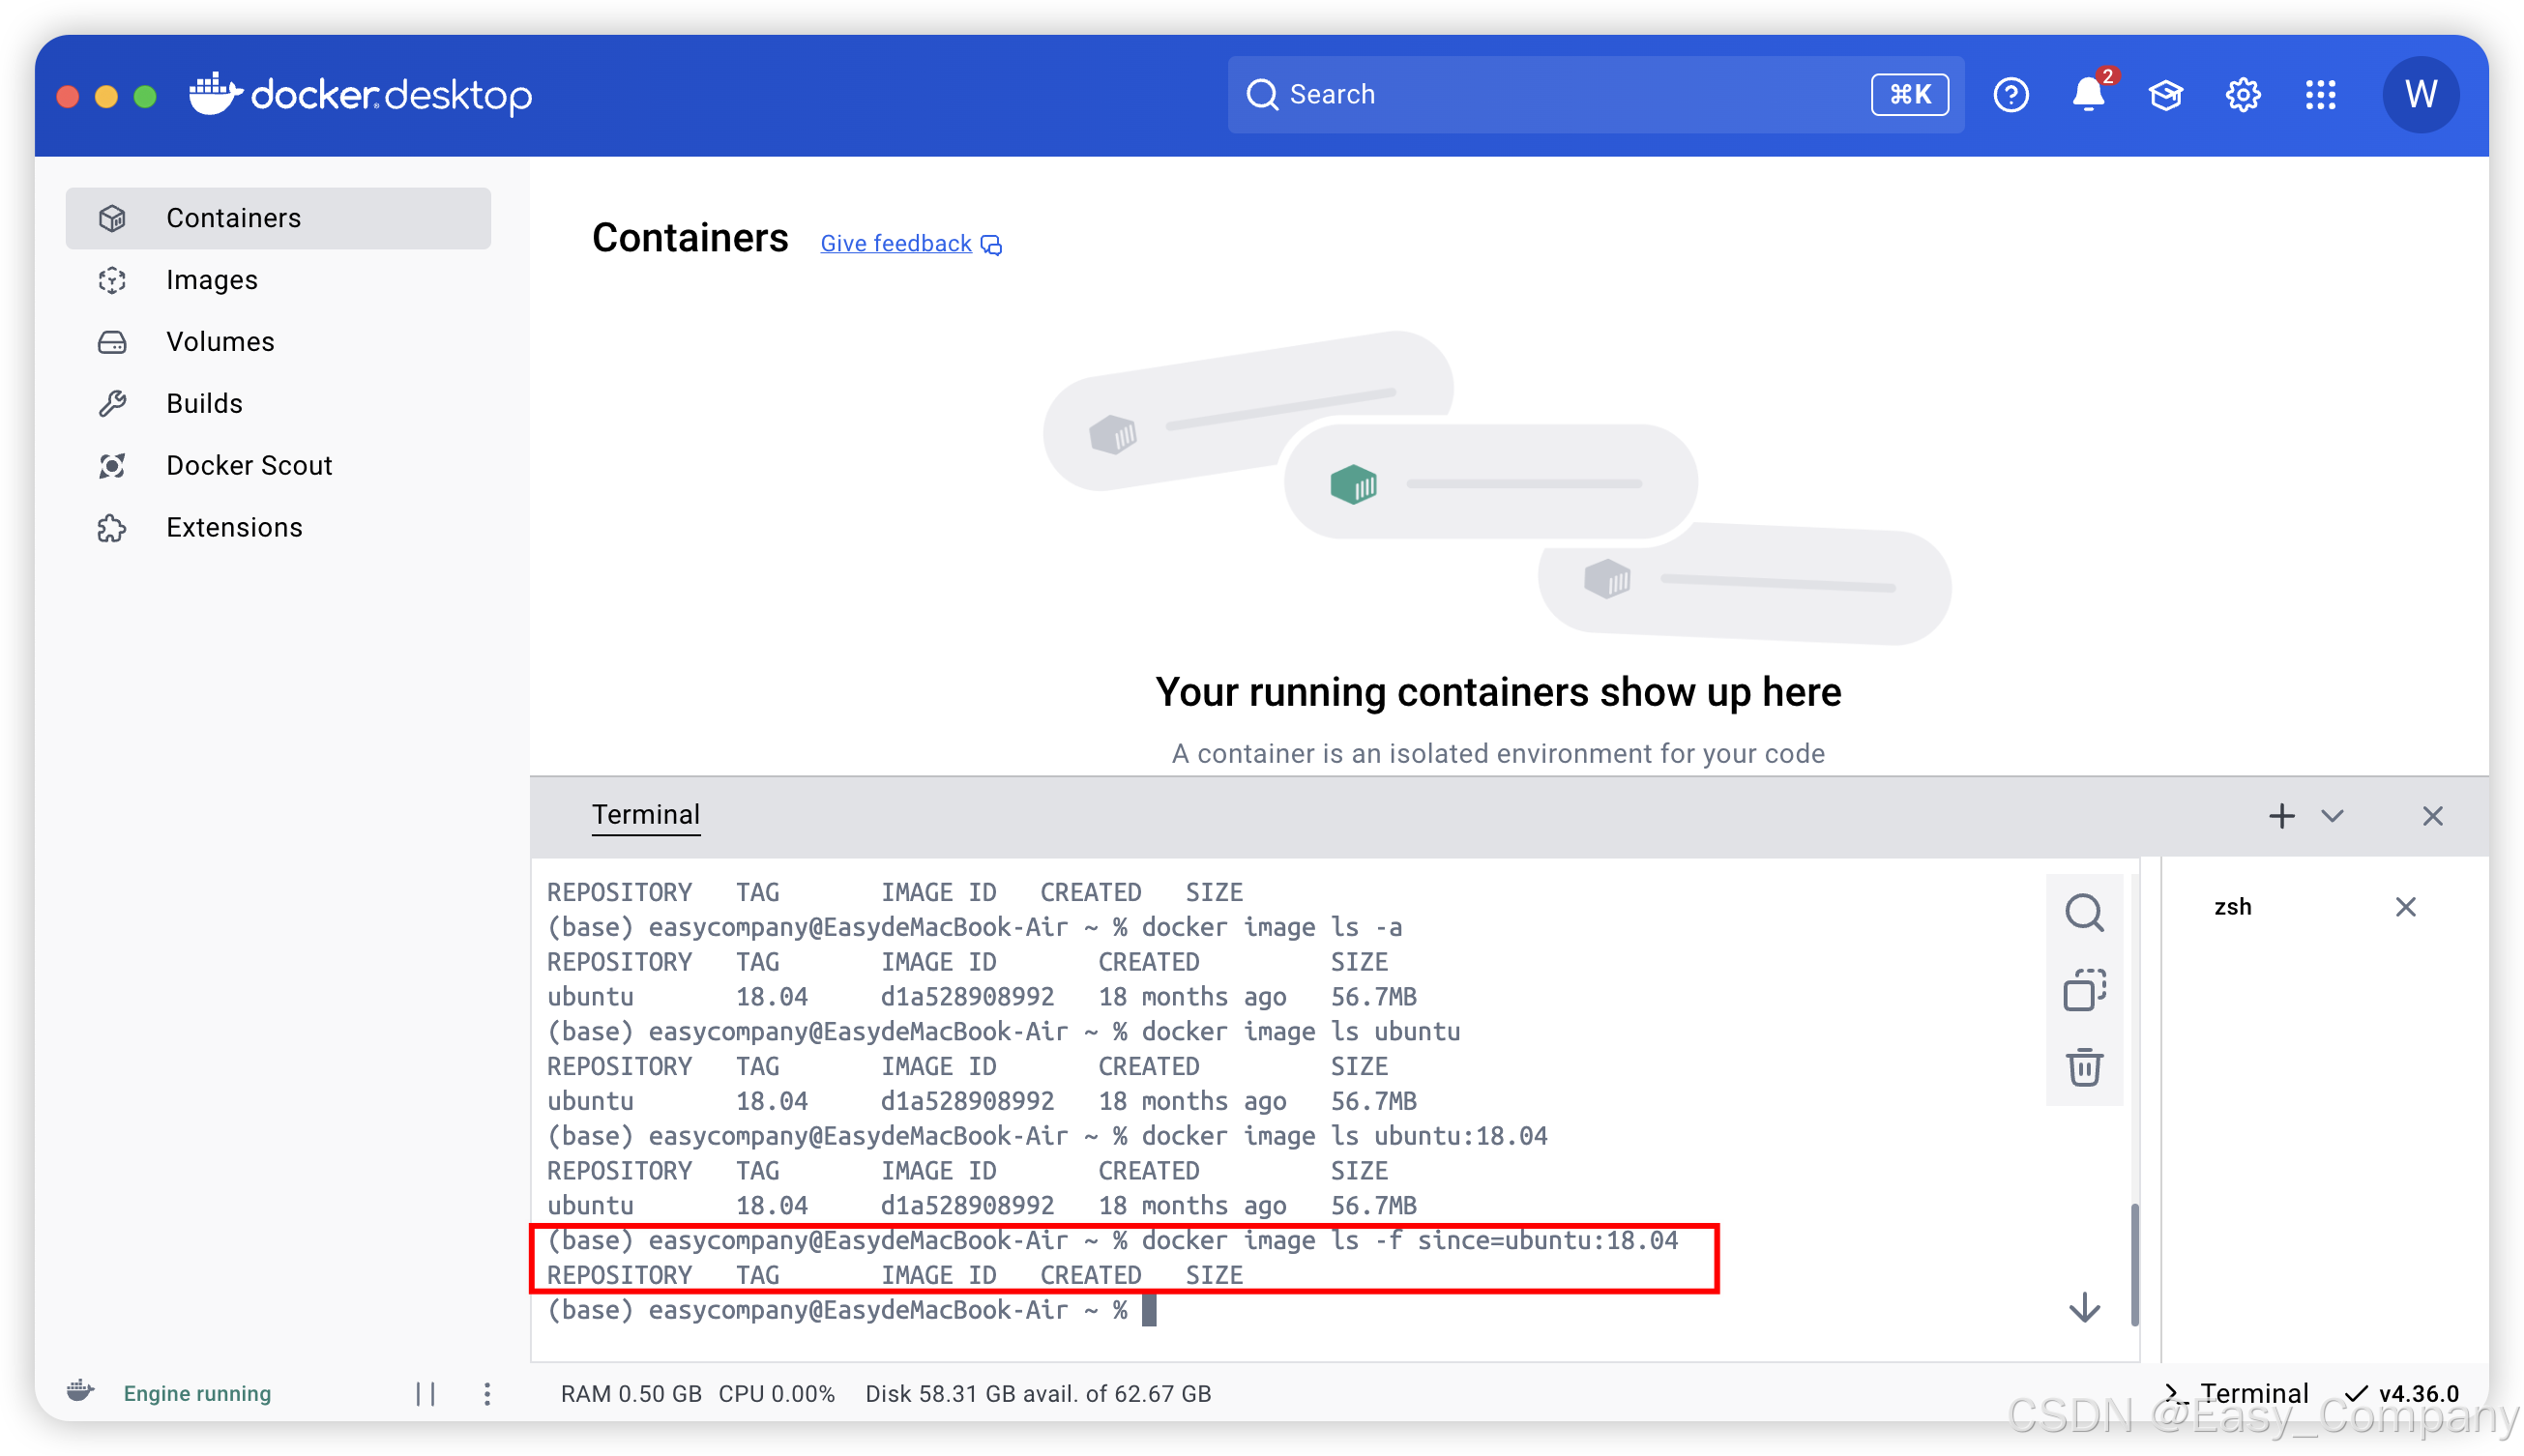Open Settings gear icon
Viewport: 2524px width, 1456px height.
pyautogui.click(x=2243, y=95)
